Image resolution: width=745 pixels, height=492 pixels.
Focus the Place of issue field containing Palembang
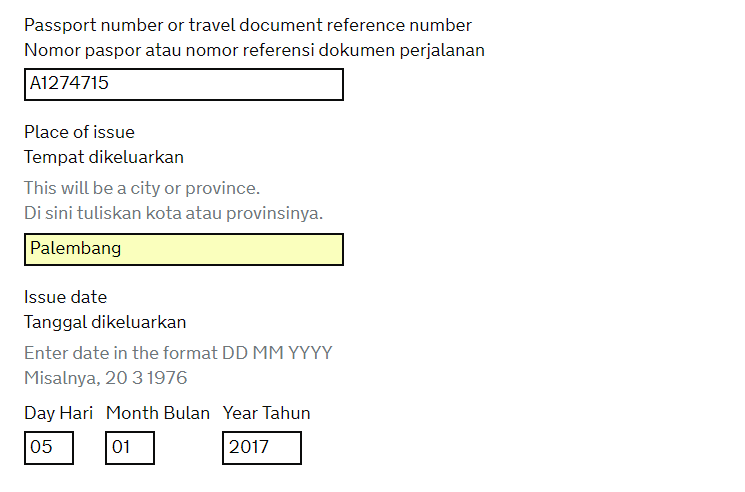pos(184,249)
